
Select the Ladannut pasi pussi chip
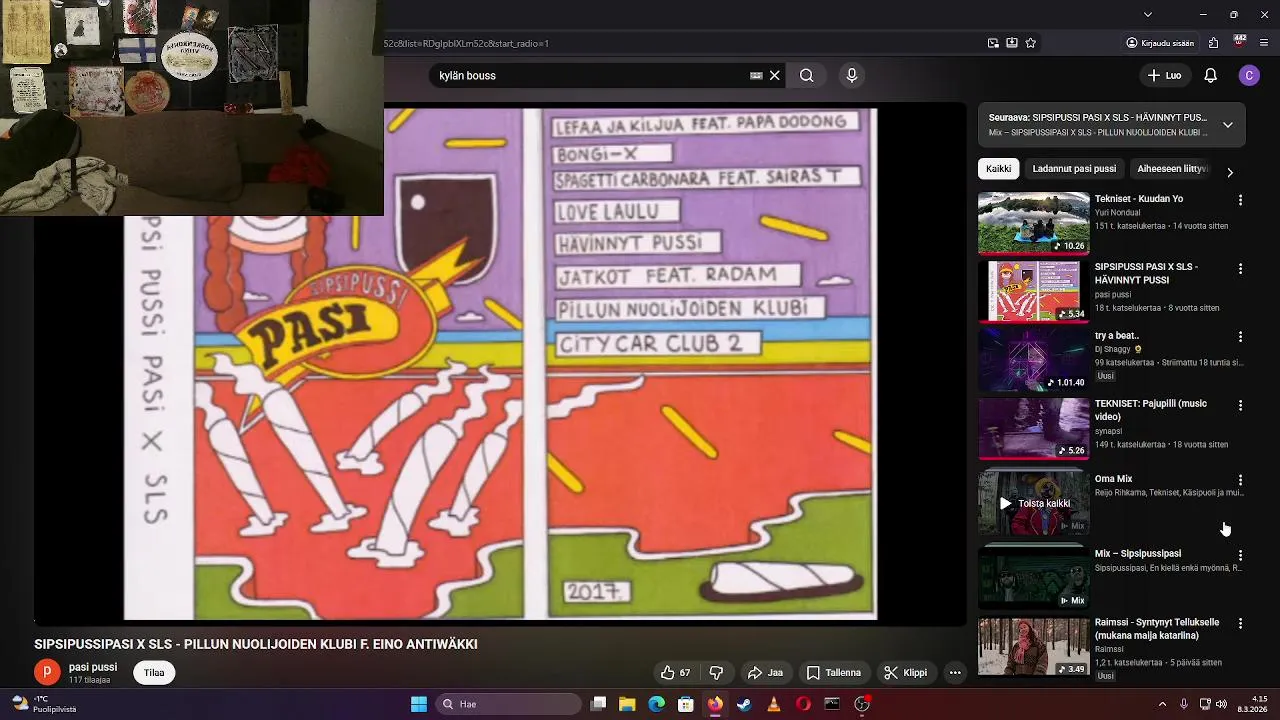click(x=1074, y=169)
